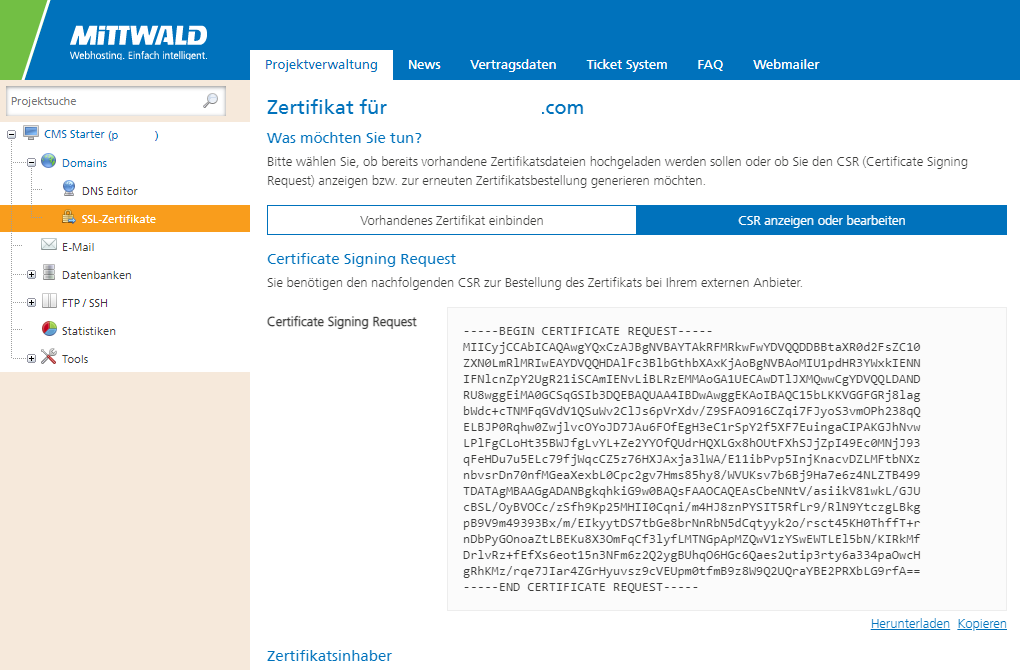Select Datenbanken in the sidebar tree
Image resolution: width=1020 pixels, height=670 pixels.
point(96,275)
